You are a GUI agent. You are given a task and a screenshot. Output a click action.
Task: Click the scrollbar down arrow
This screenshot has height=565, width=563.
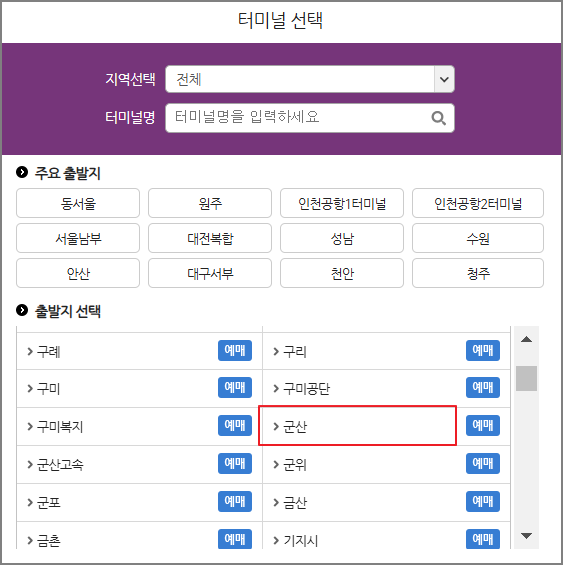[x=526, y=536]
